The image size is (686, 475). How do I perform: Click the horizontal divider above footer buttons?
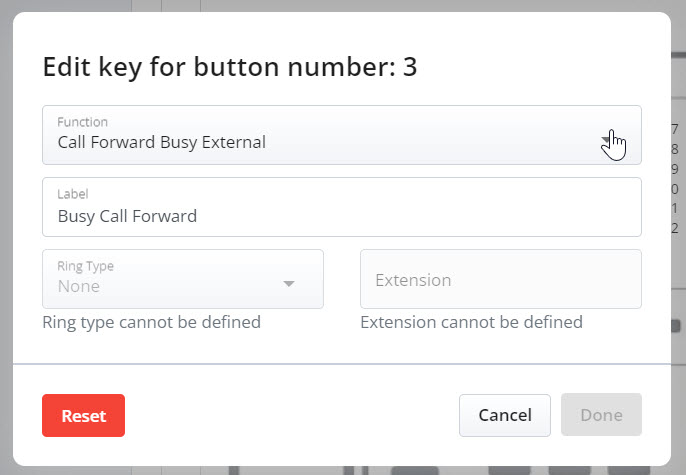[342, 363]
